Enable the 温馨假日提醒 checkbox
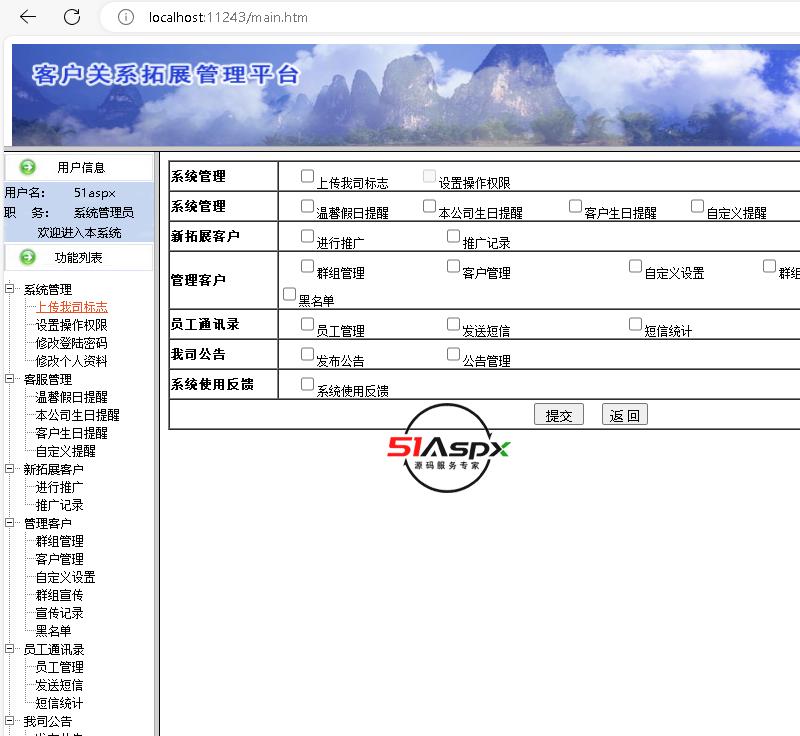 tap(307, 206)
